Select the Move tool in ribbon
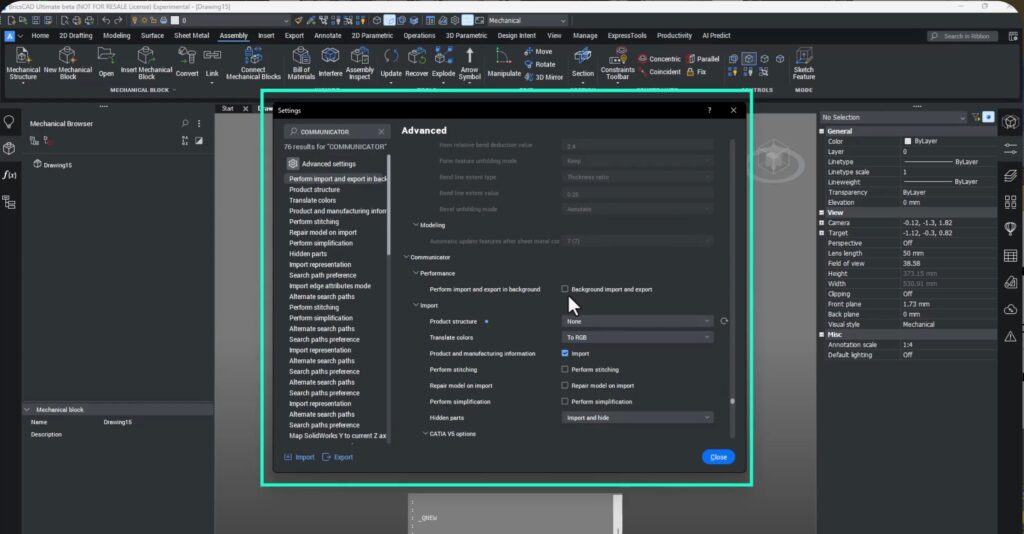The height and width of the screenshot is (534, 1024). (x=539, y=52)
